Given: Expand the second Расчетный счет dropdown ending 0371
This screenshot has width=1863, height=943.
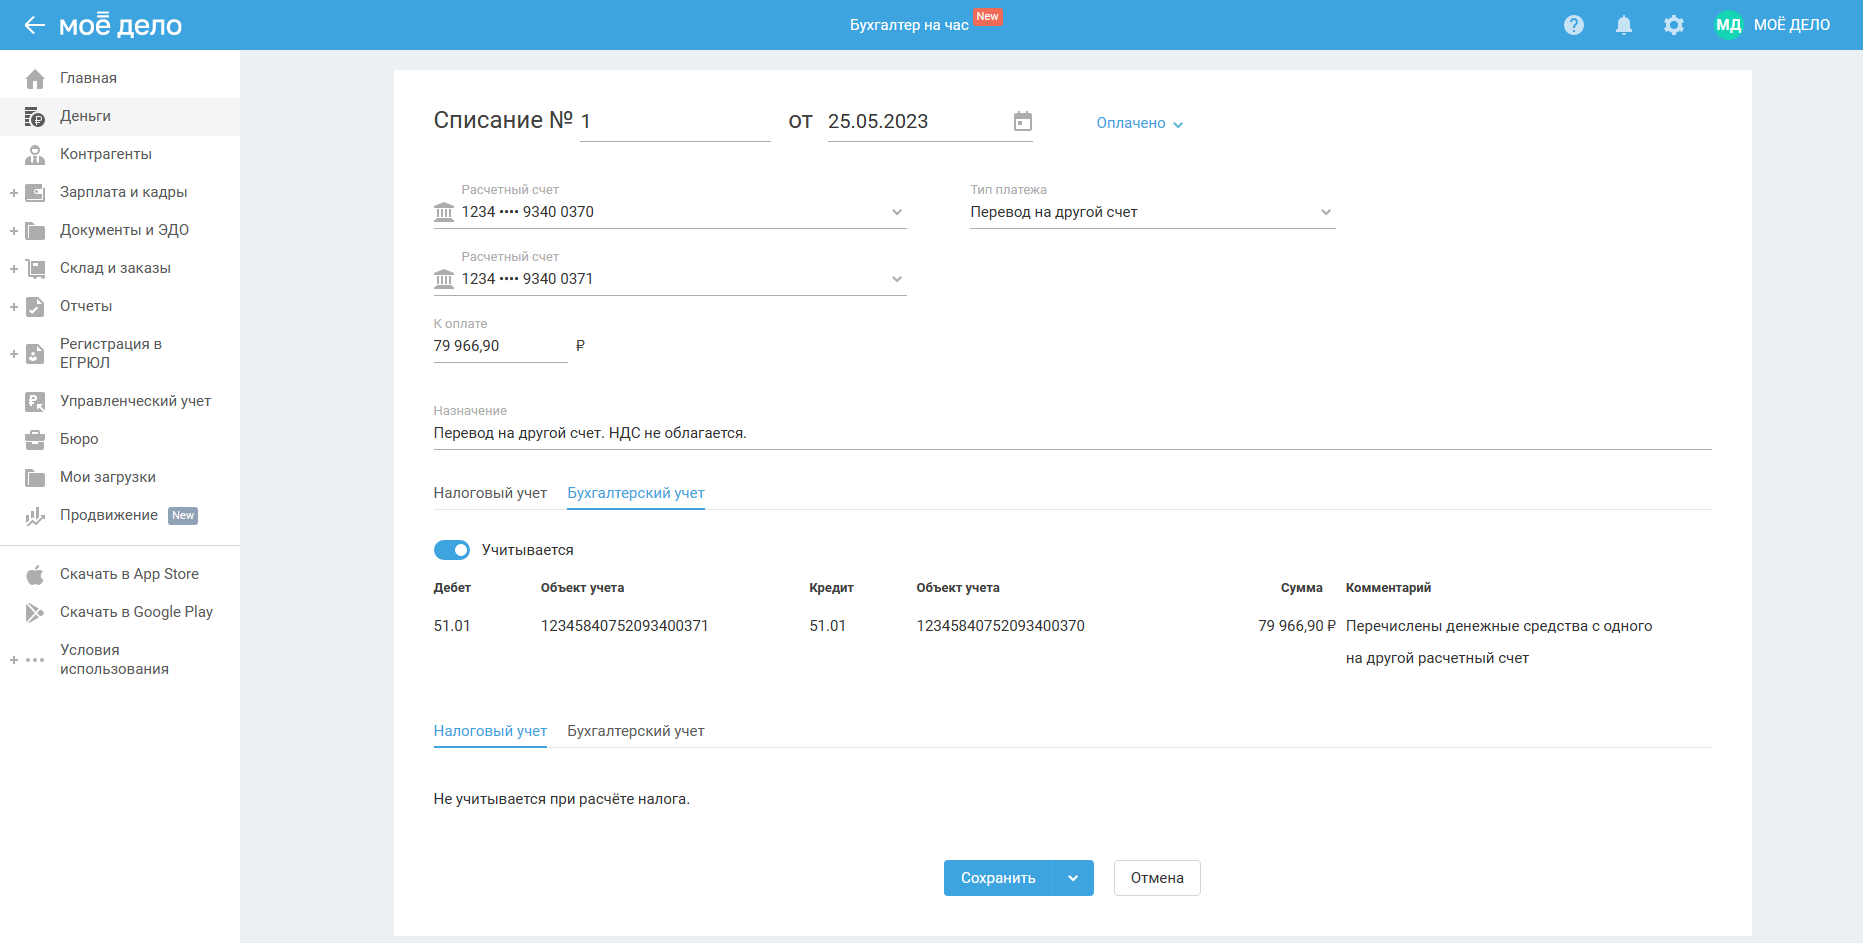Looking at the screenshot, I should click(x=896, y=279).
